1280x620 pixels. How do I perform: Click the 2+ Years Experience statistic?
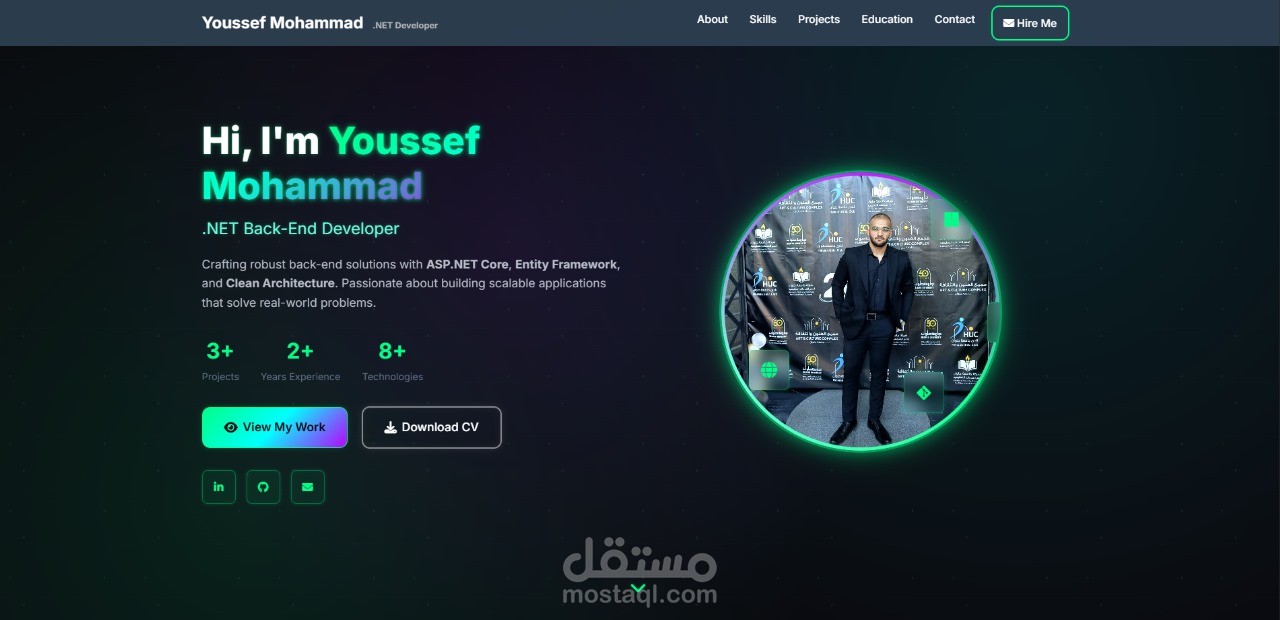pos(300,361)
